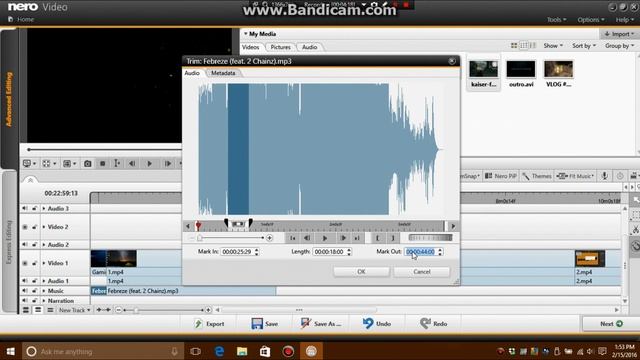Mute the Audio 1 track
The width and height of the screenshot is (640, 360).
[x=24, y=281]
